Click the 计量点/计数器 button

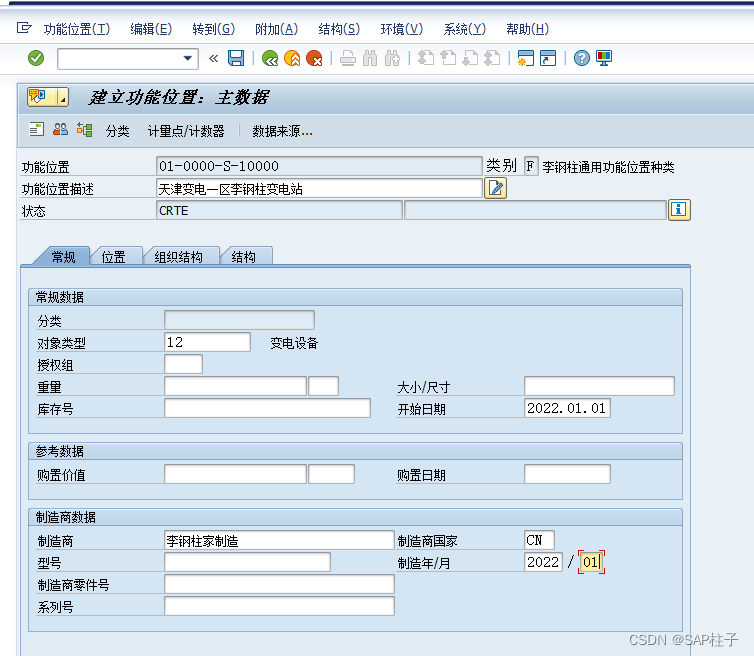tap(186, 131)
